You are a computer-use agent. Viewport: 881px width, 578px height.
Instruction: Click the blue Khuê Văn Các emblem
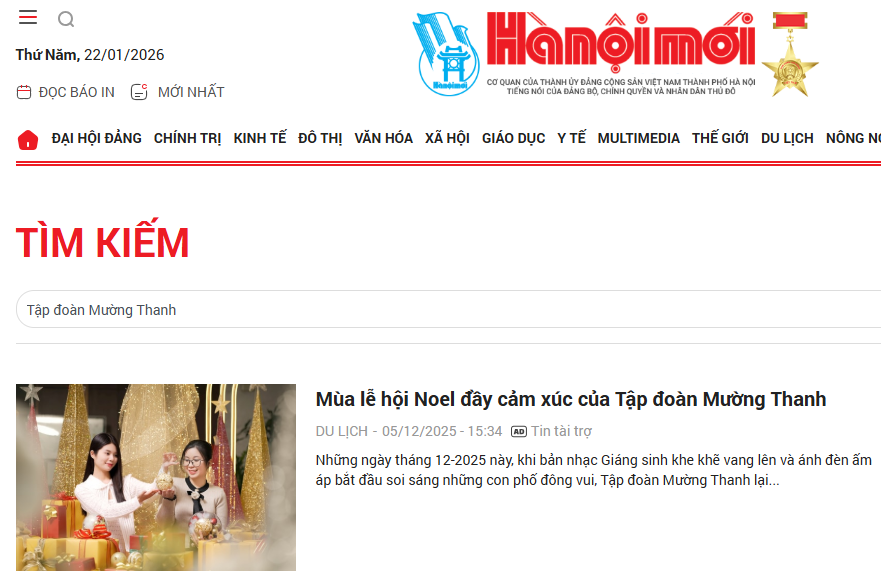coord(446,54)
